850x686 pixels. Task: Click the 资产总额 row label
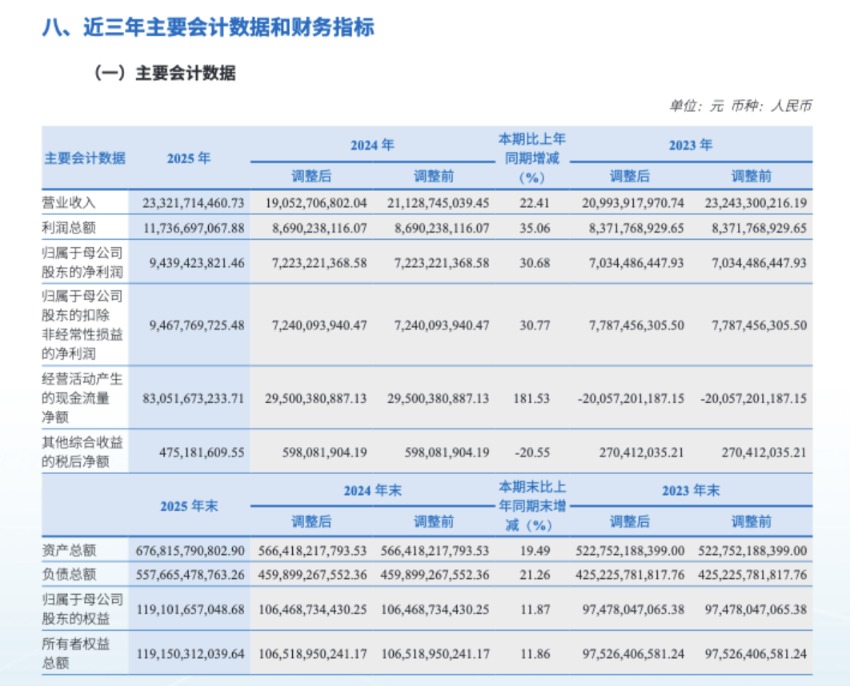69,550
